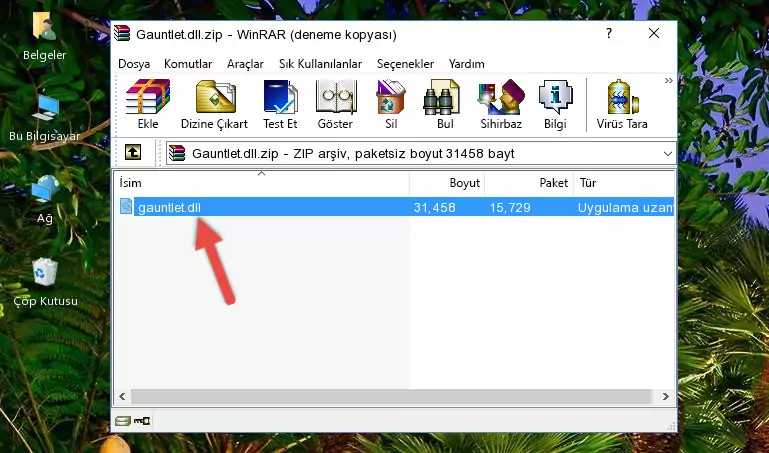Select the Ağ network desktop icon
This screenshot has height=453, width=769.
45,200
